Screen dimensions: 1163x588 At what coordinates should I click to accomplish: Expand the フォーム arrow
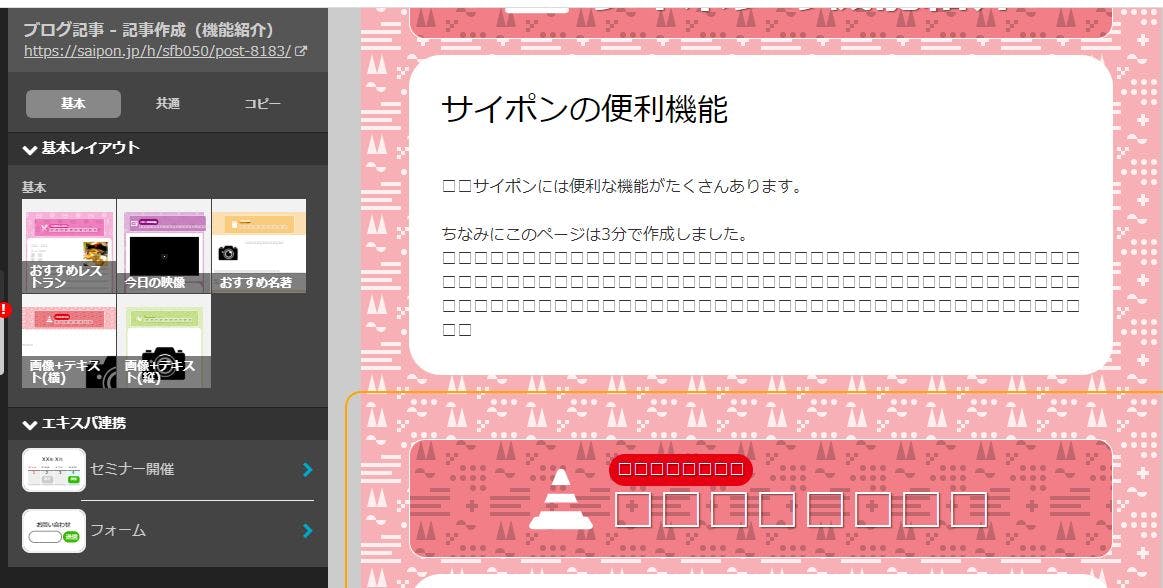click(307, 531)
